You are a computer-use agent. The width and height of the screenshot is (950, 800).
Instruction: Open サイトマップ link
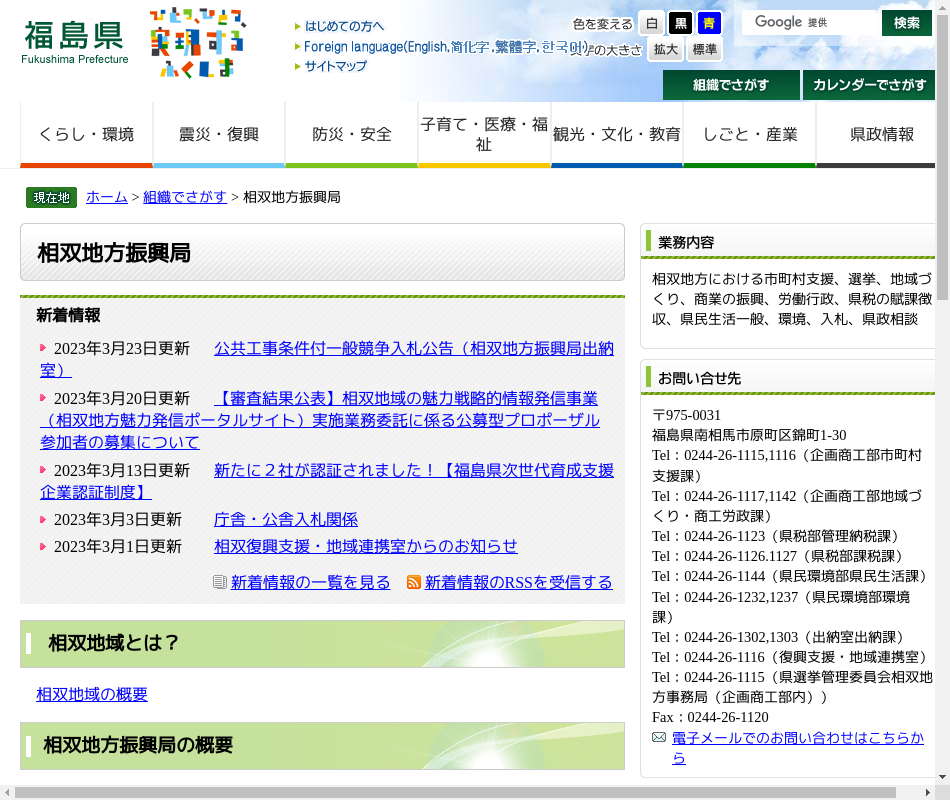[336, 66]
